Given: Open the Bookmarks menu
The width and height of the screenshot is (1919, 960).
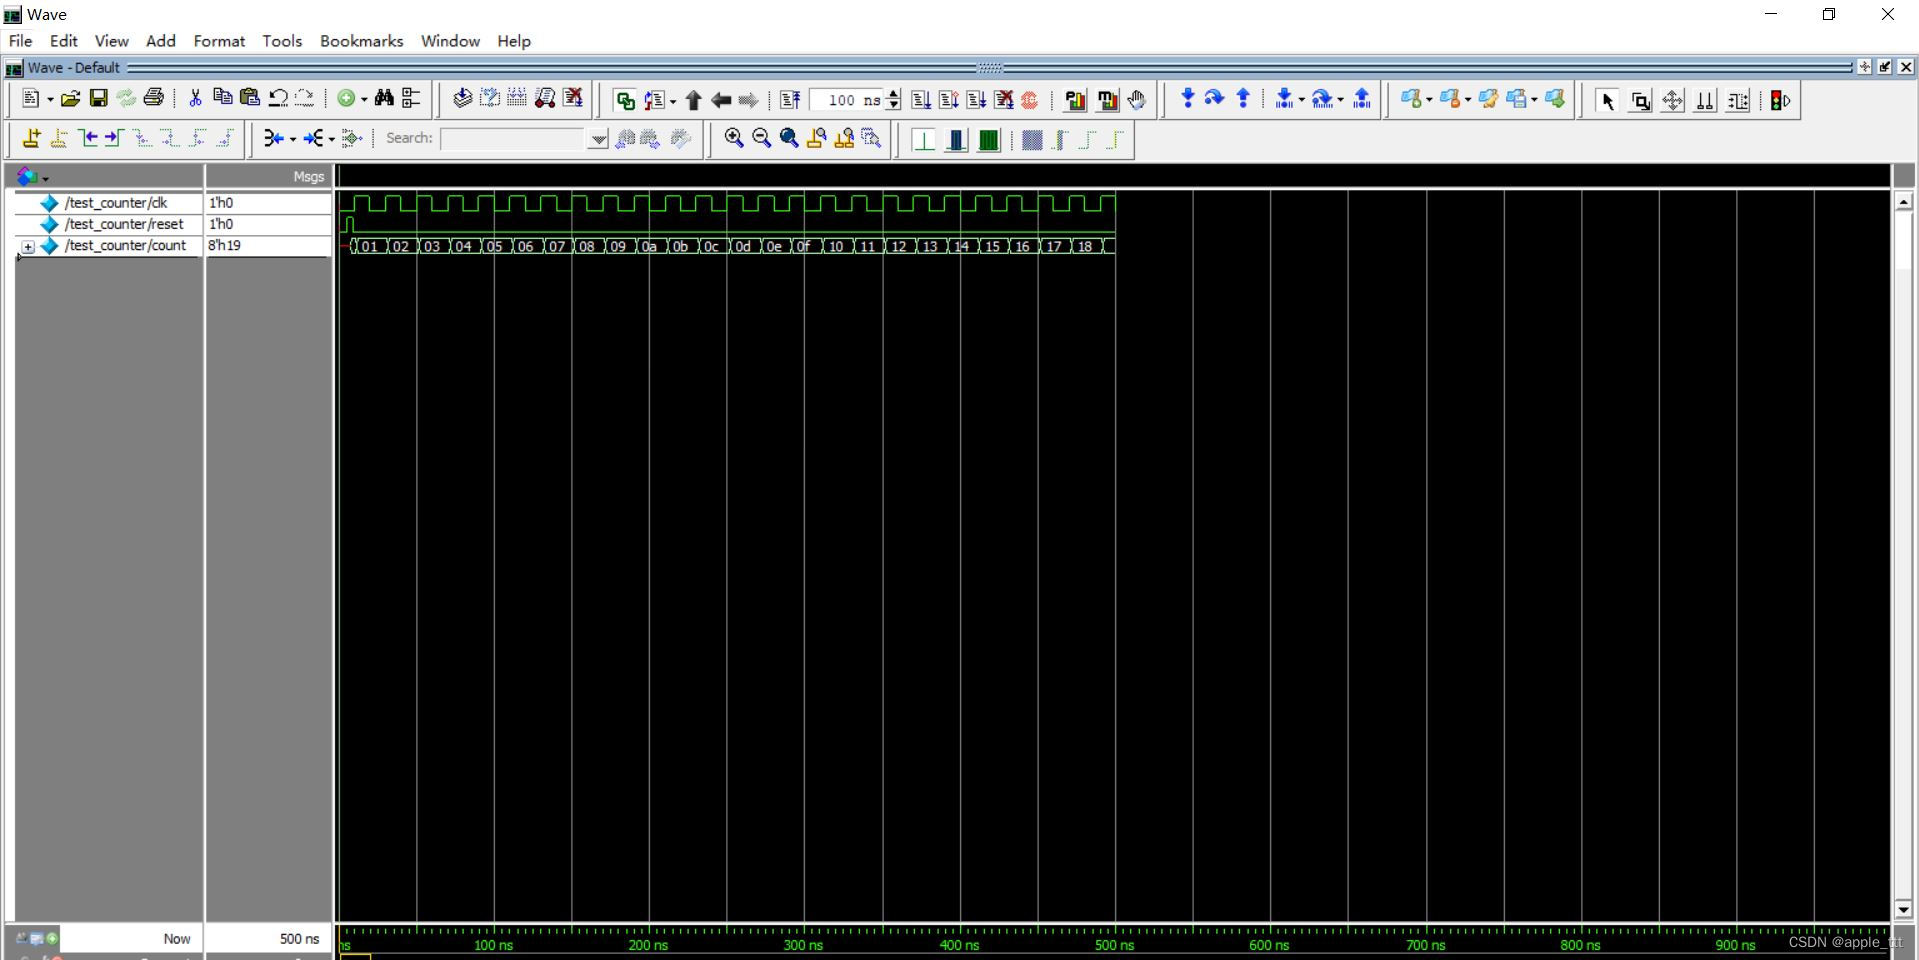Looking at the screenshot, I should click(361, 41).
